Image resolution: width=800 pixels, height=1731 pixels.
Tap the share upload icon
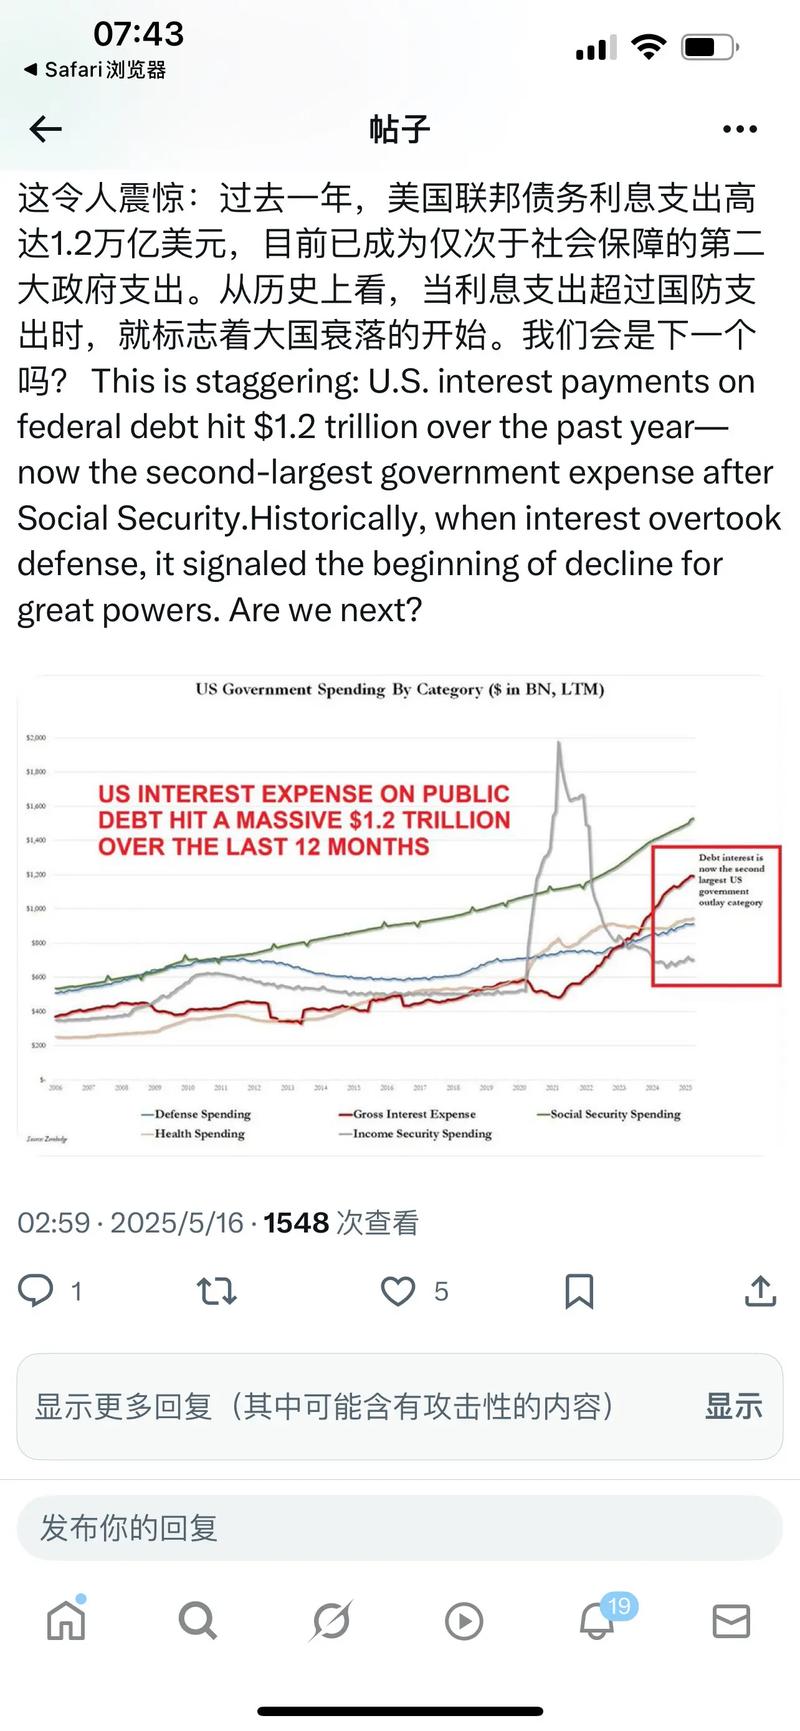click(x=760, y=1291)
